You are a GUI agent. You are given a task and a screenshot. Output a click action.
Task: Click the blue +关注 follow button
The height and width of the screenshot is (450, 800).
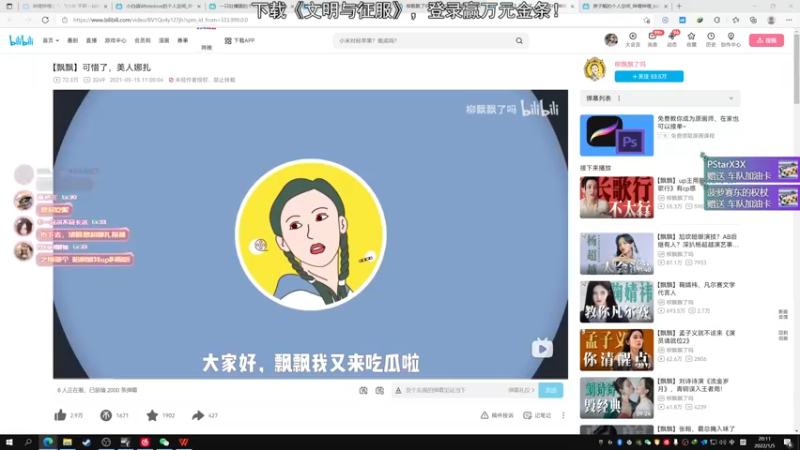[x=649, y=77]
